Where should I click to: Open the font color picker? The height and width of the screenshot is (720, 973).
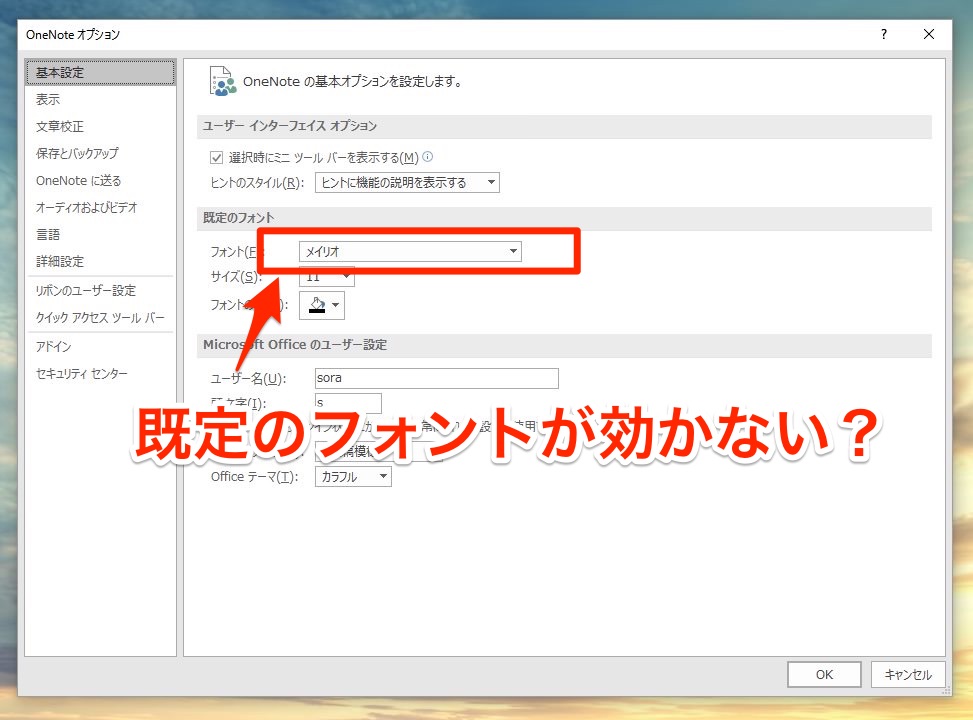click(x=321, y=305)
